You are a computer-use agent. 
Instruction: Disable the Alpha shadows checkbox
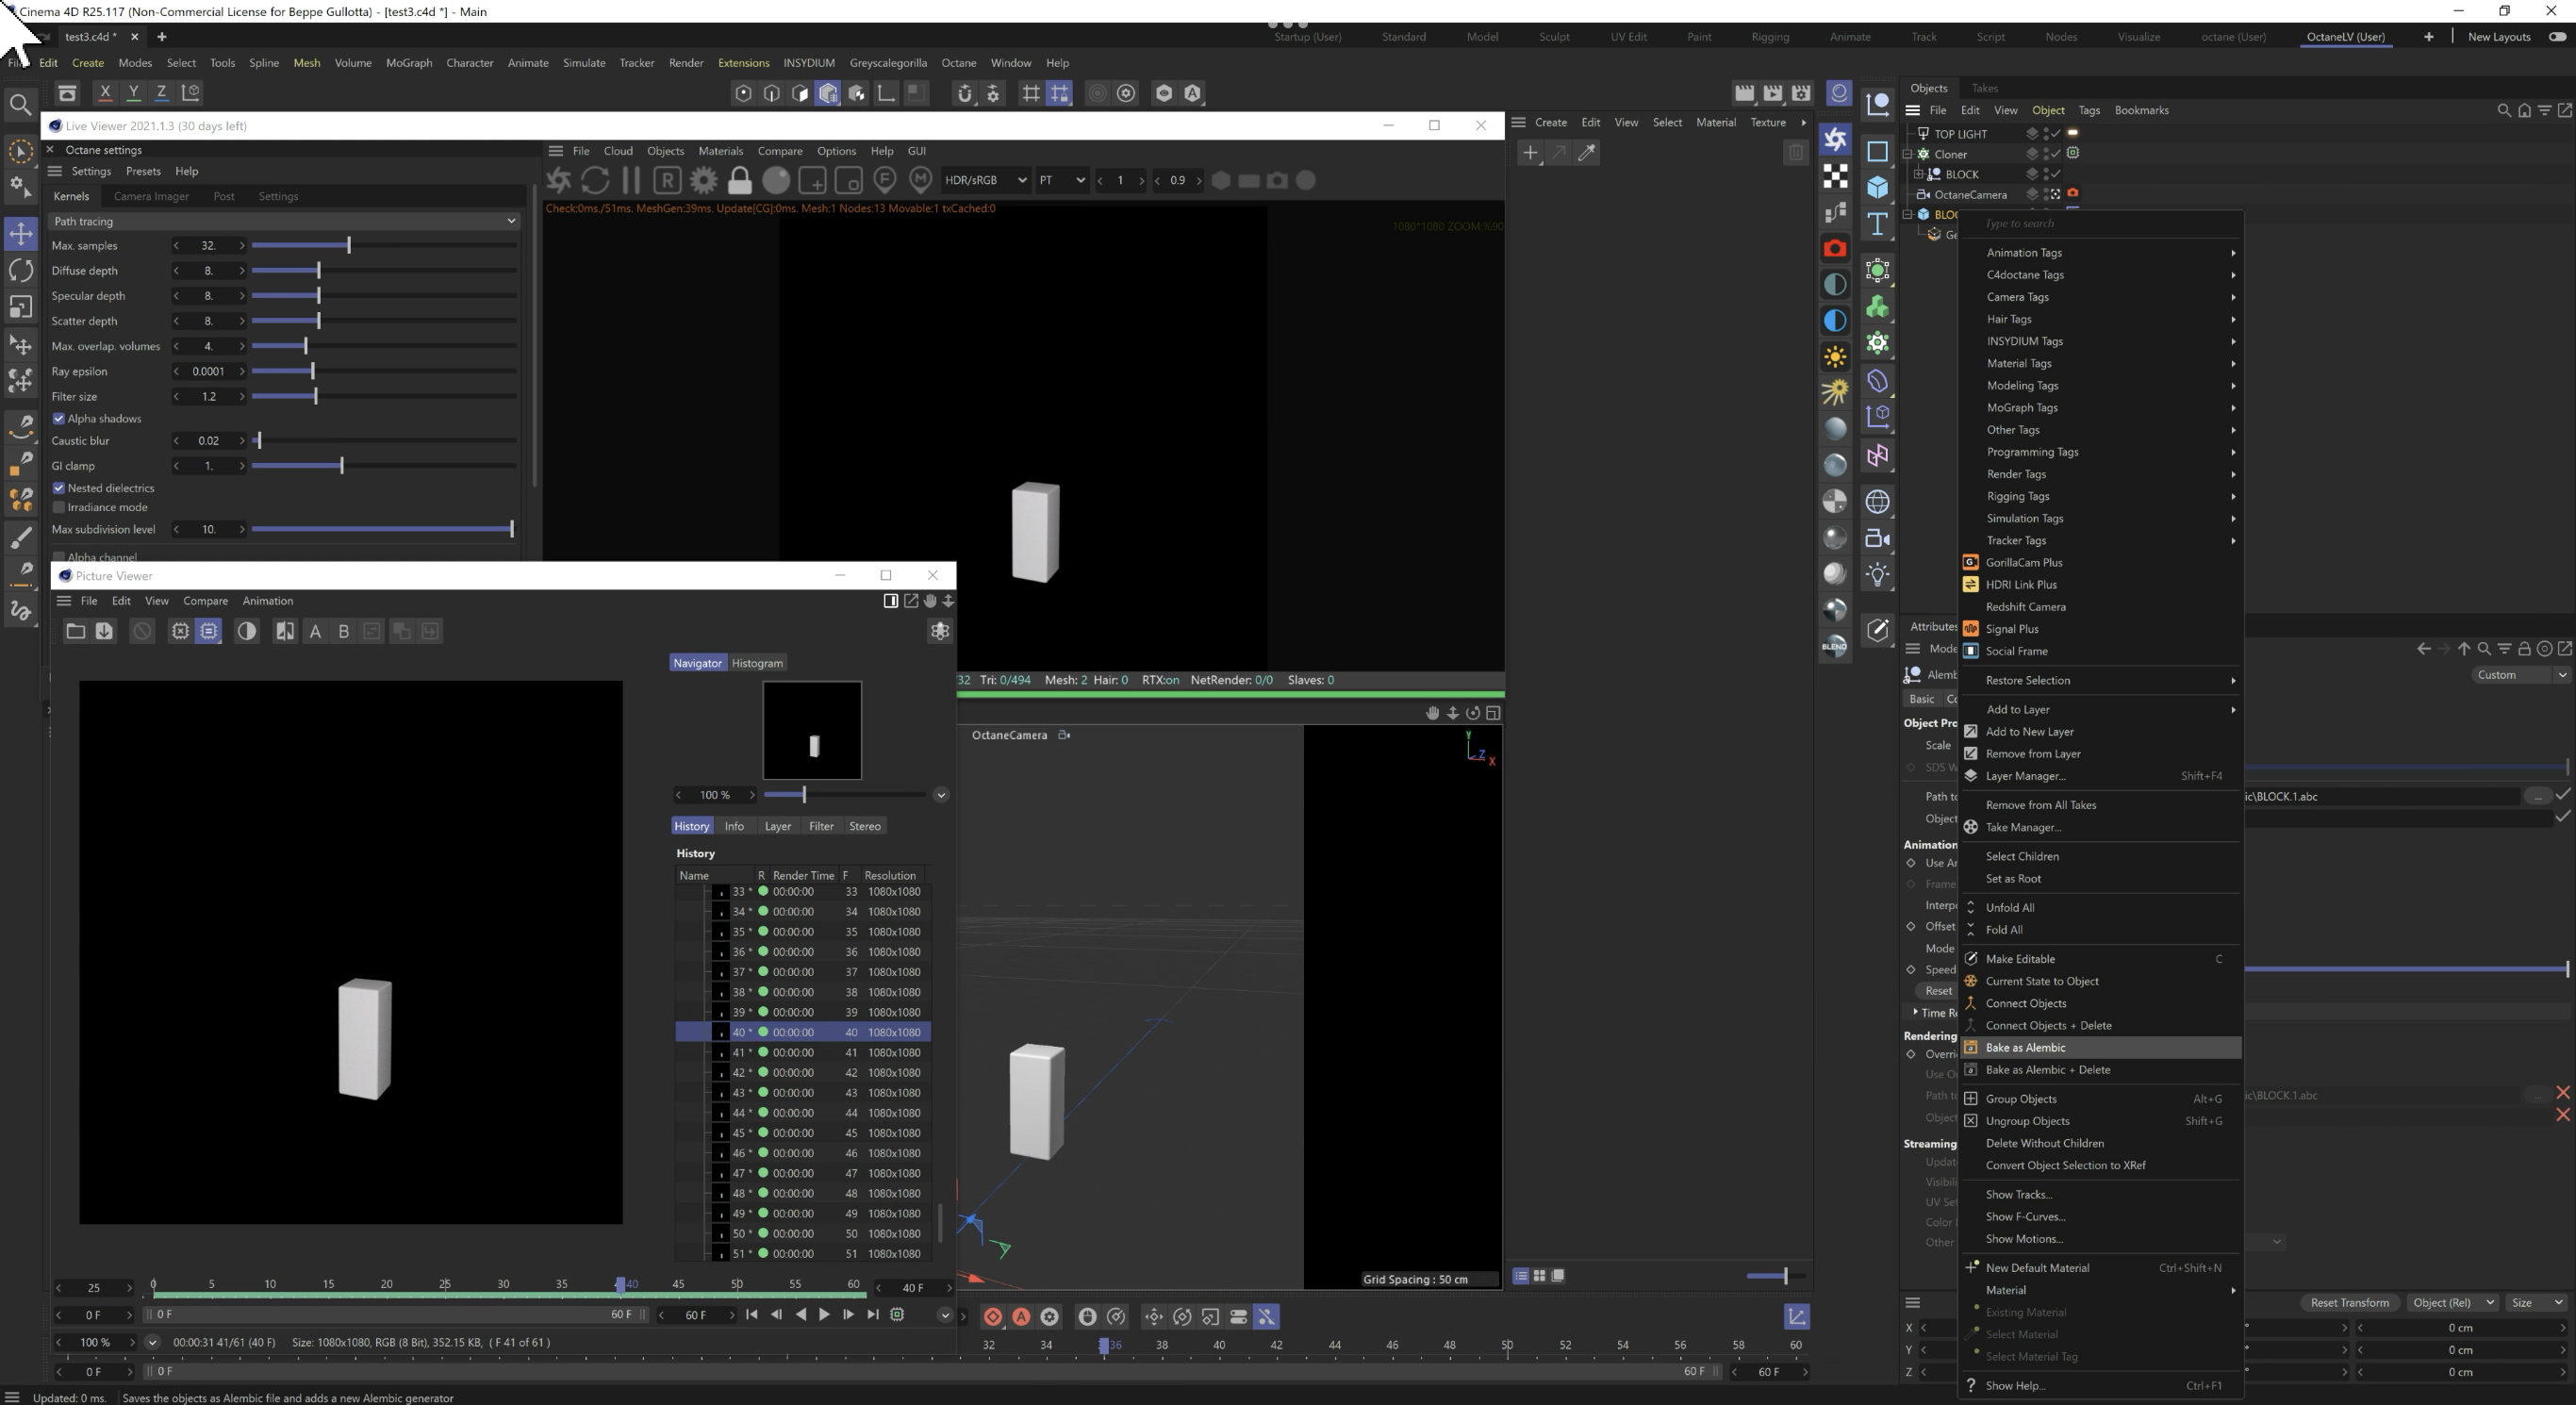59,419
